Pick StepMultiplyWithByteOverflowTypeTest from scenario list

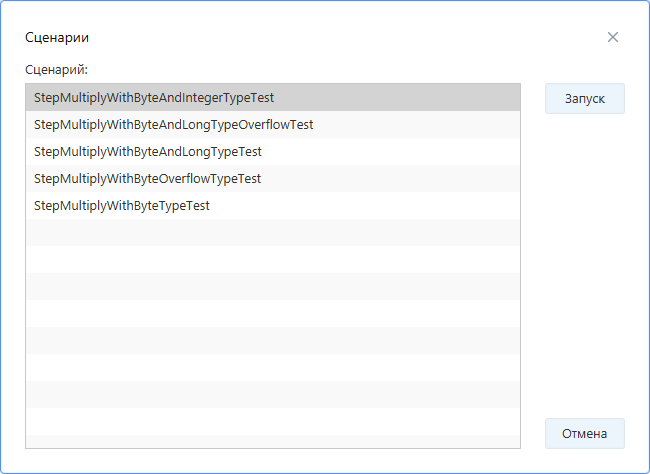coord(148,179)
